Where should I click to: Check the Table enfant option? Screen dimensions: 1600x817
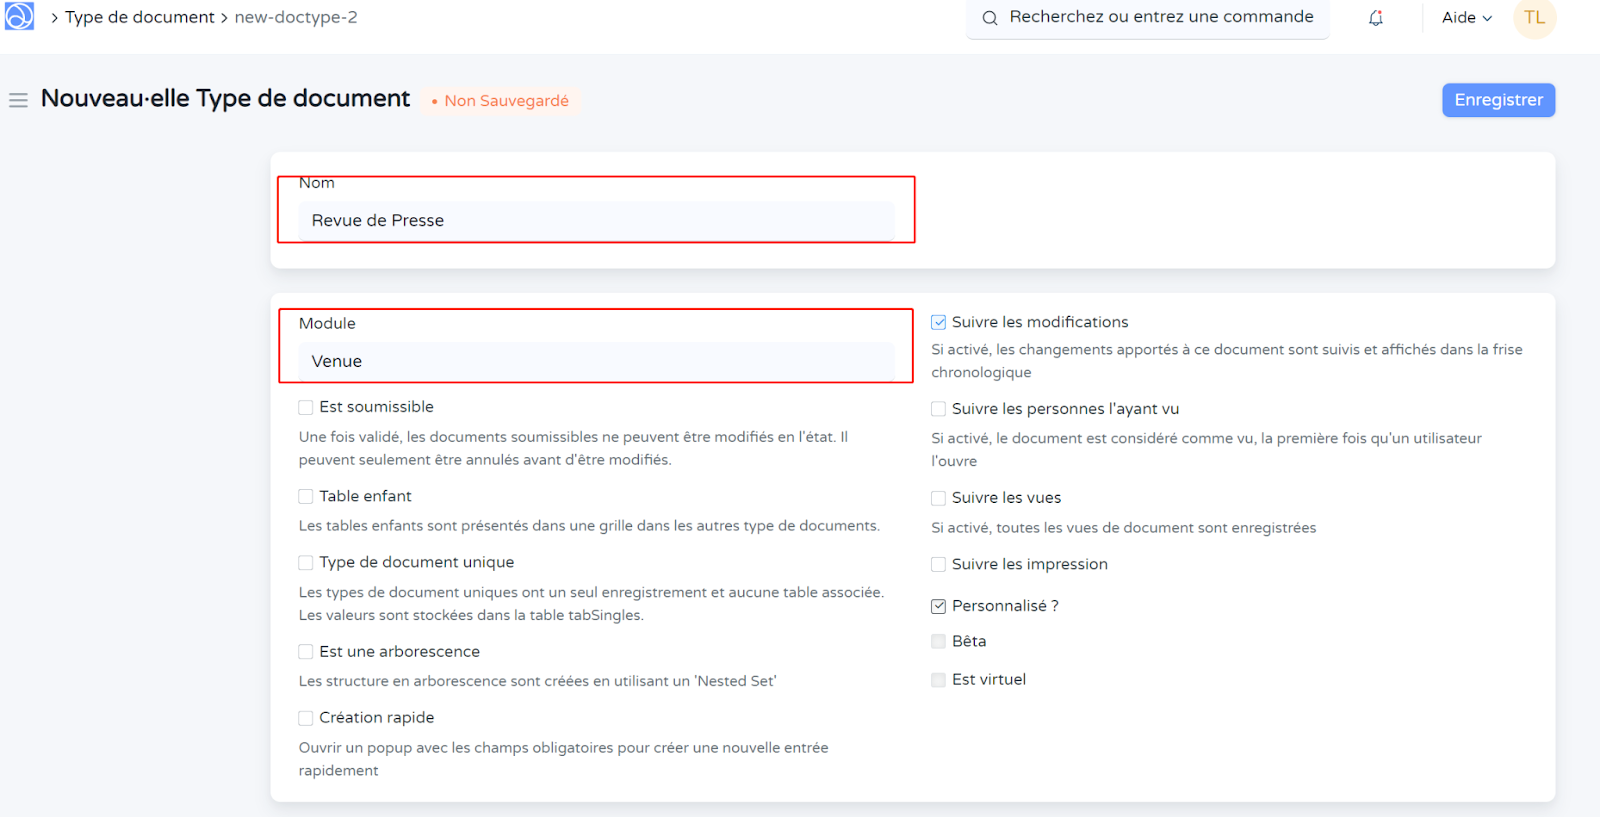tap(306, 497)
